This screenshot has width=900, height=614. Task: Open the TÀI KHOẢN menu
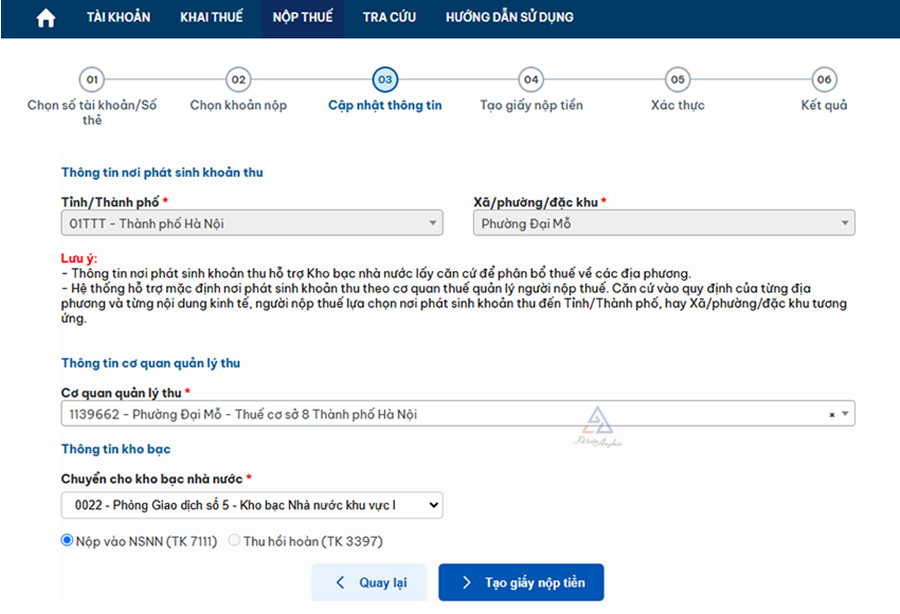coord(118,18)
